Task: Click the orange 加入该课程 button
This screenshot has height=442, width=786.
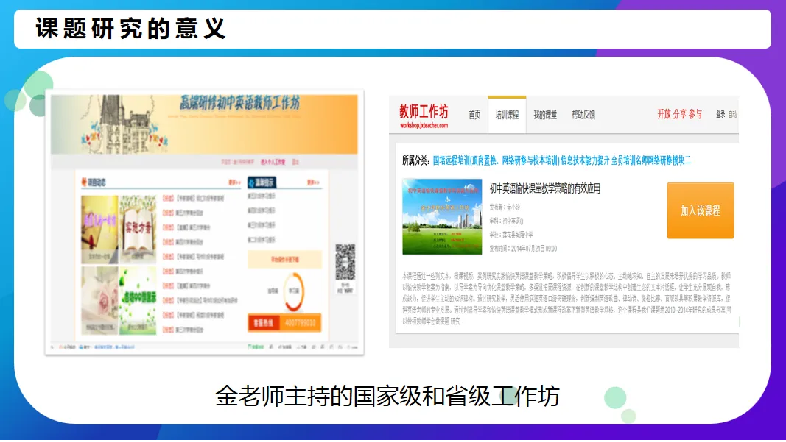Action: (700, 210)
